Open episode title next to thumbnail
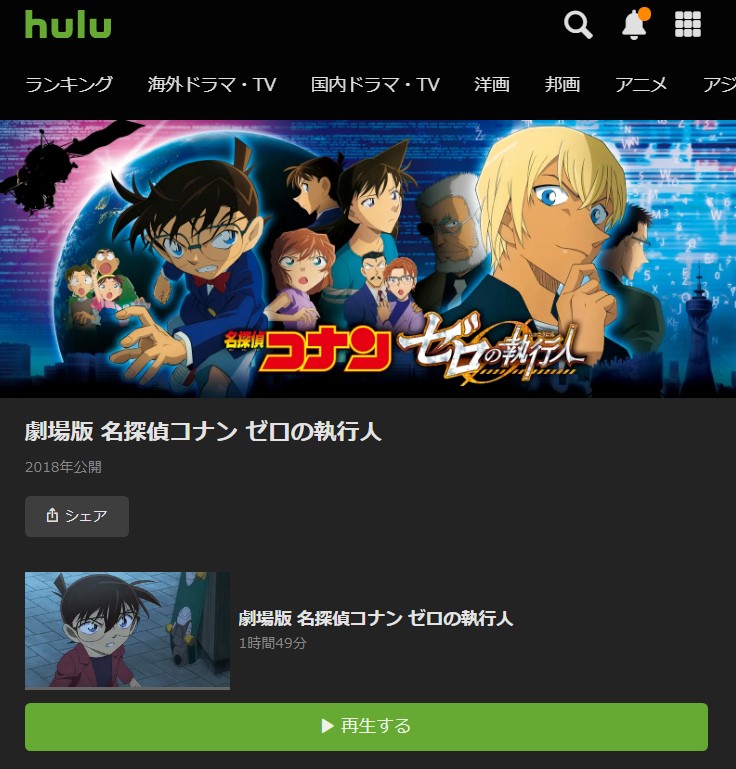This screenshot has height=769, width=736. click(376, 618)
